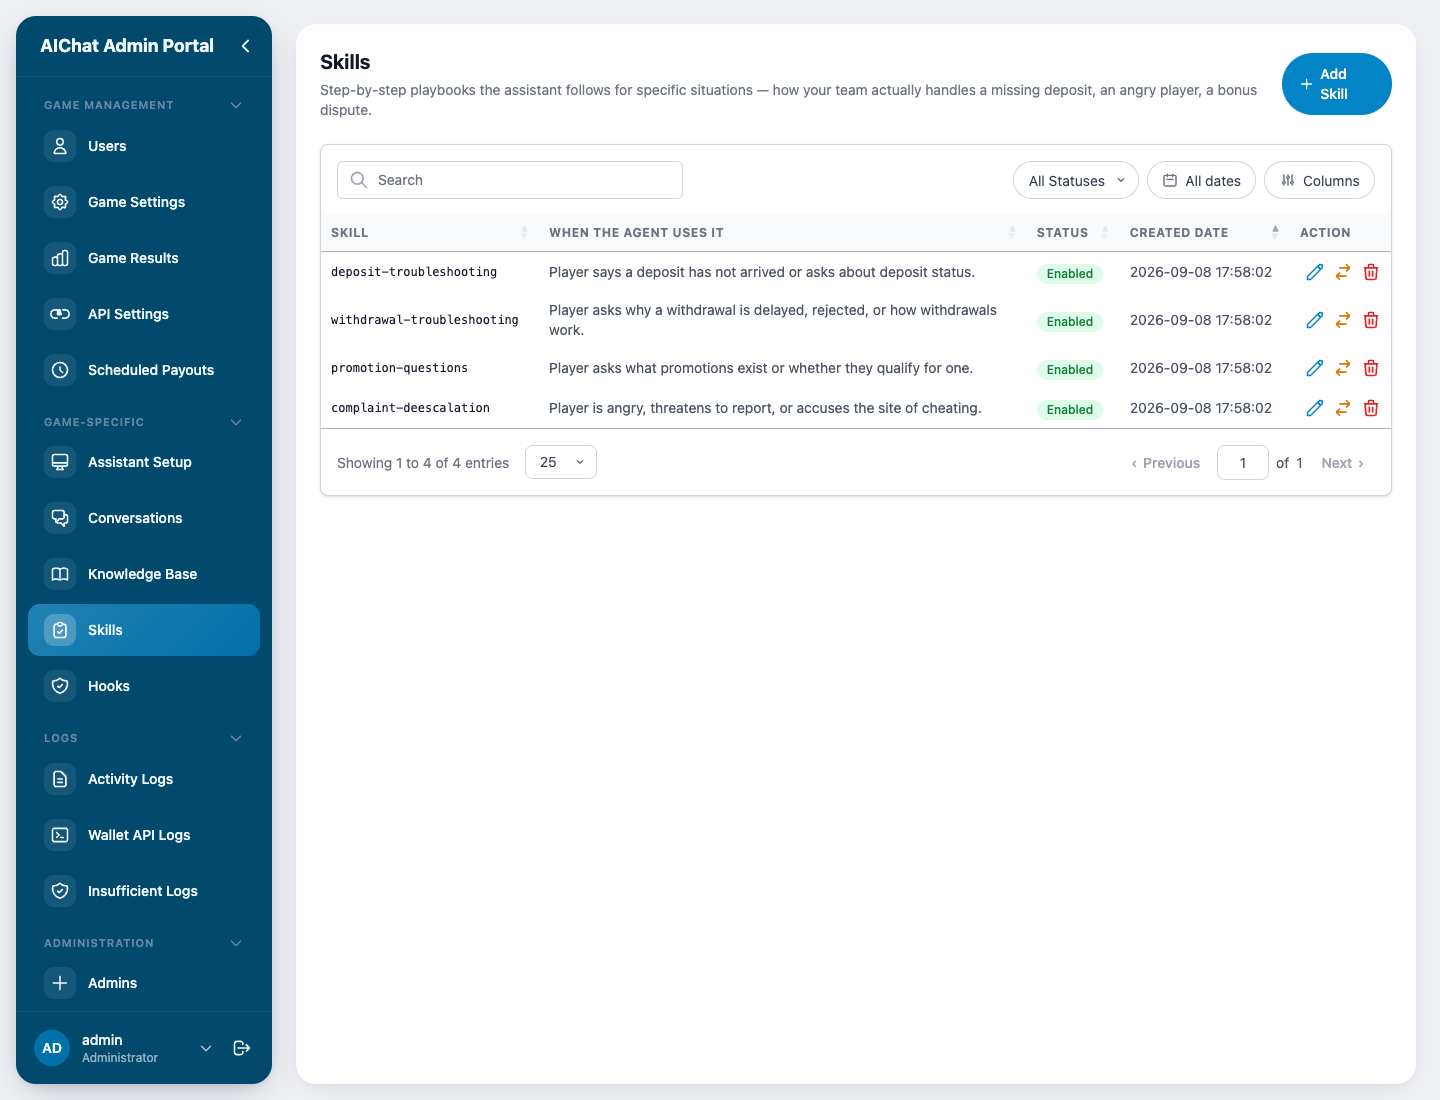Click swap arrows icon for complaint-deescalation row

pyautogui.click(x=1343, y=408)
